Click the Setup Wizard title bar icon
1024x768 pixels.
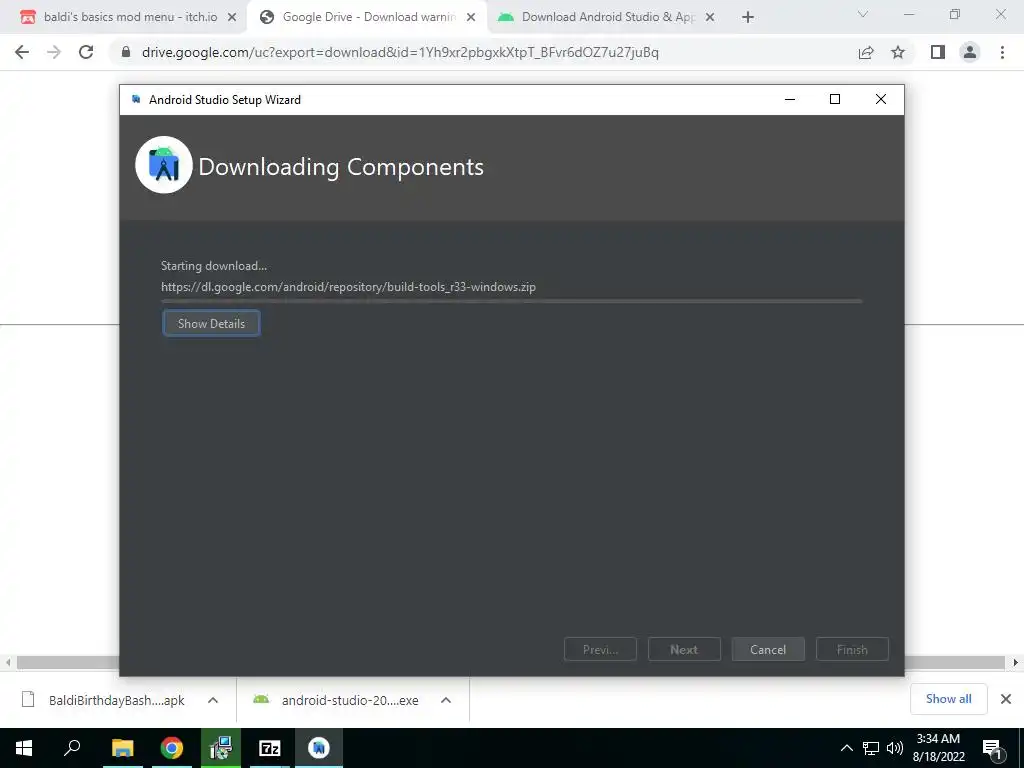pyautogui.click(x=136, y=99)
